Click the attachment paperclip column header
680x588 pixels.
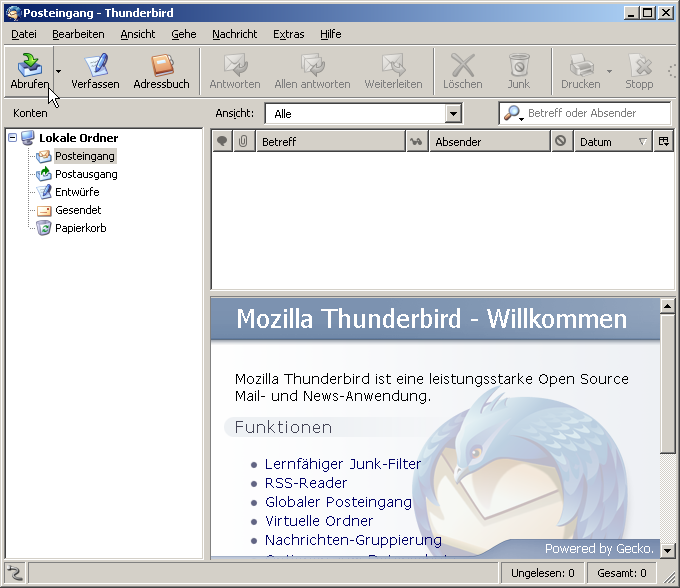243,141
